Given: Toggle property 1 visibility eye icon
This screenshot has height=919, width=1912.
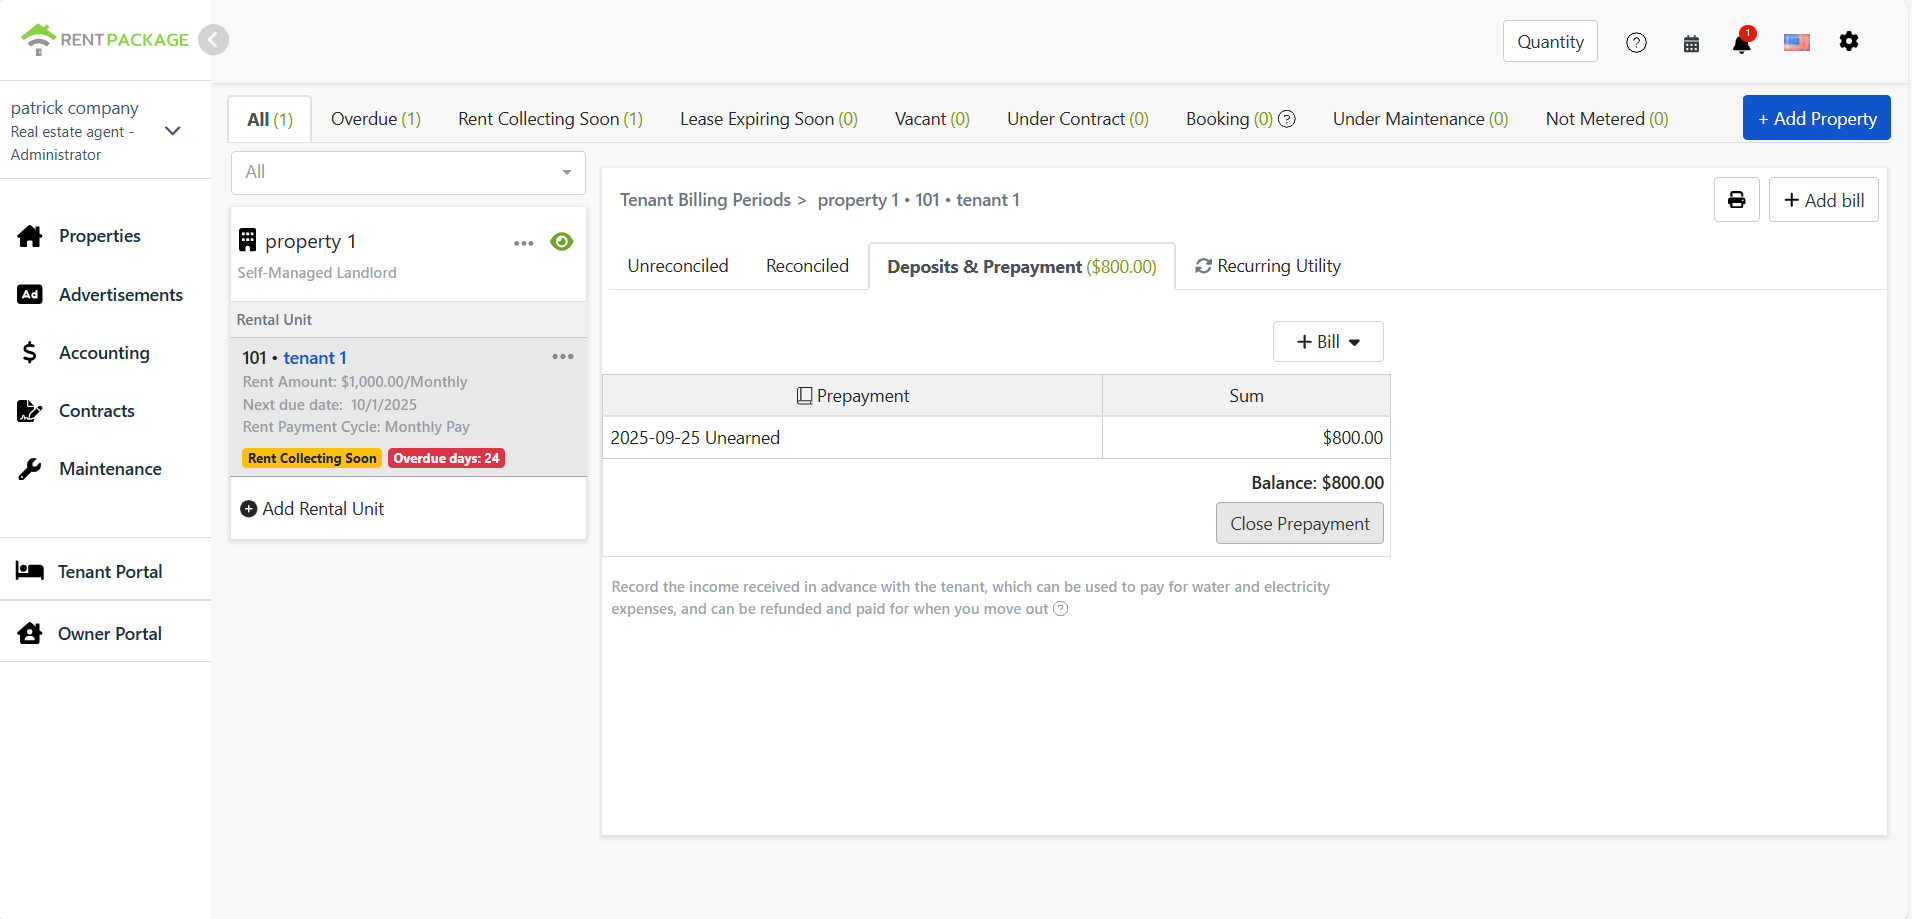Looking at the screenshot, I should click(x=562, y=242).
